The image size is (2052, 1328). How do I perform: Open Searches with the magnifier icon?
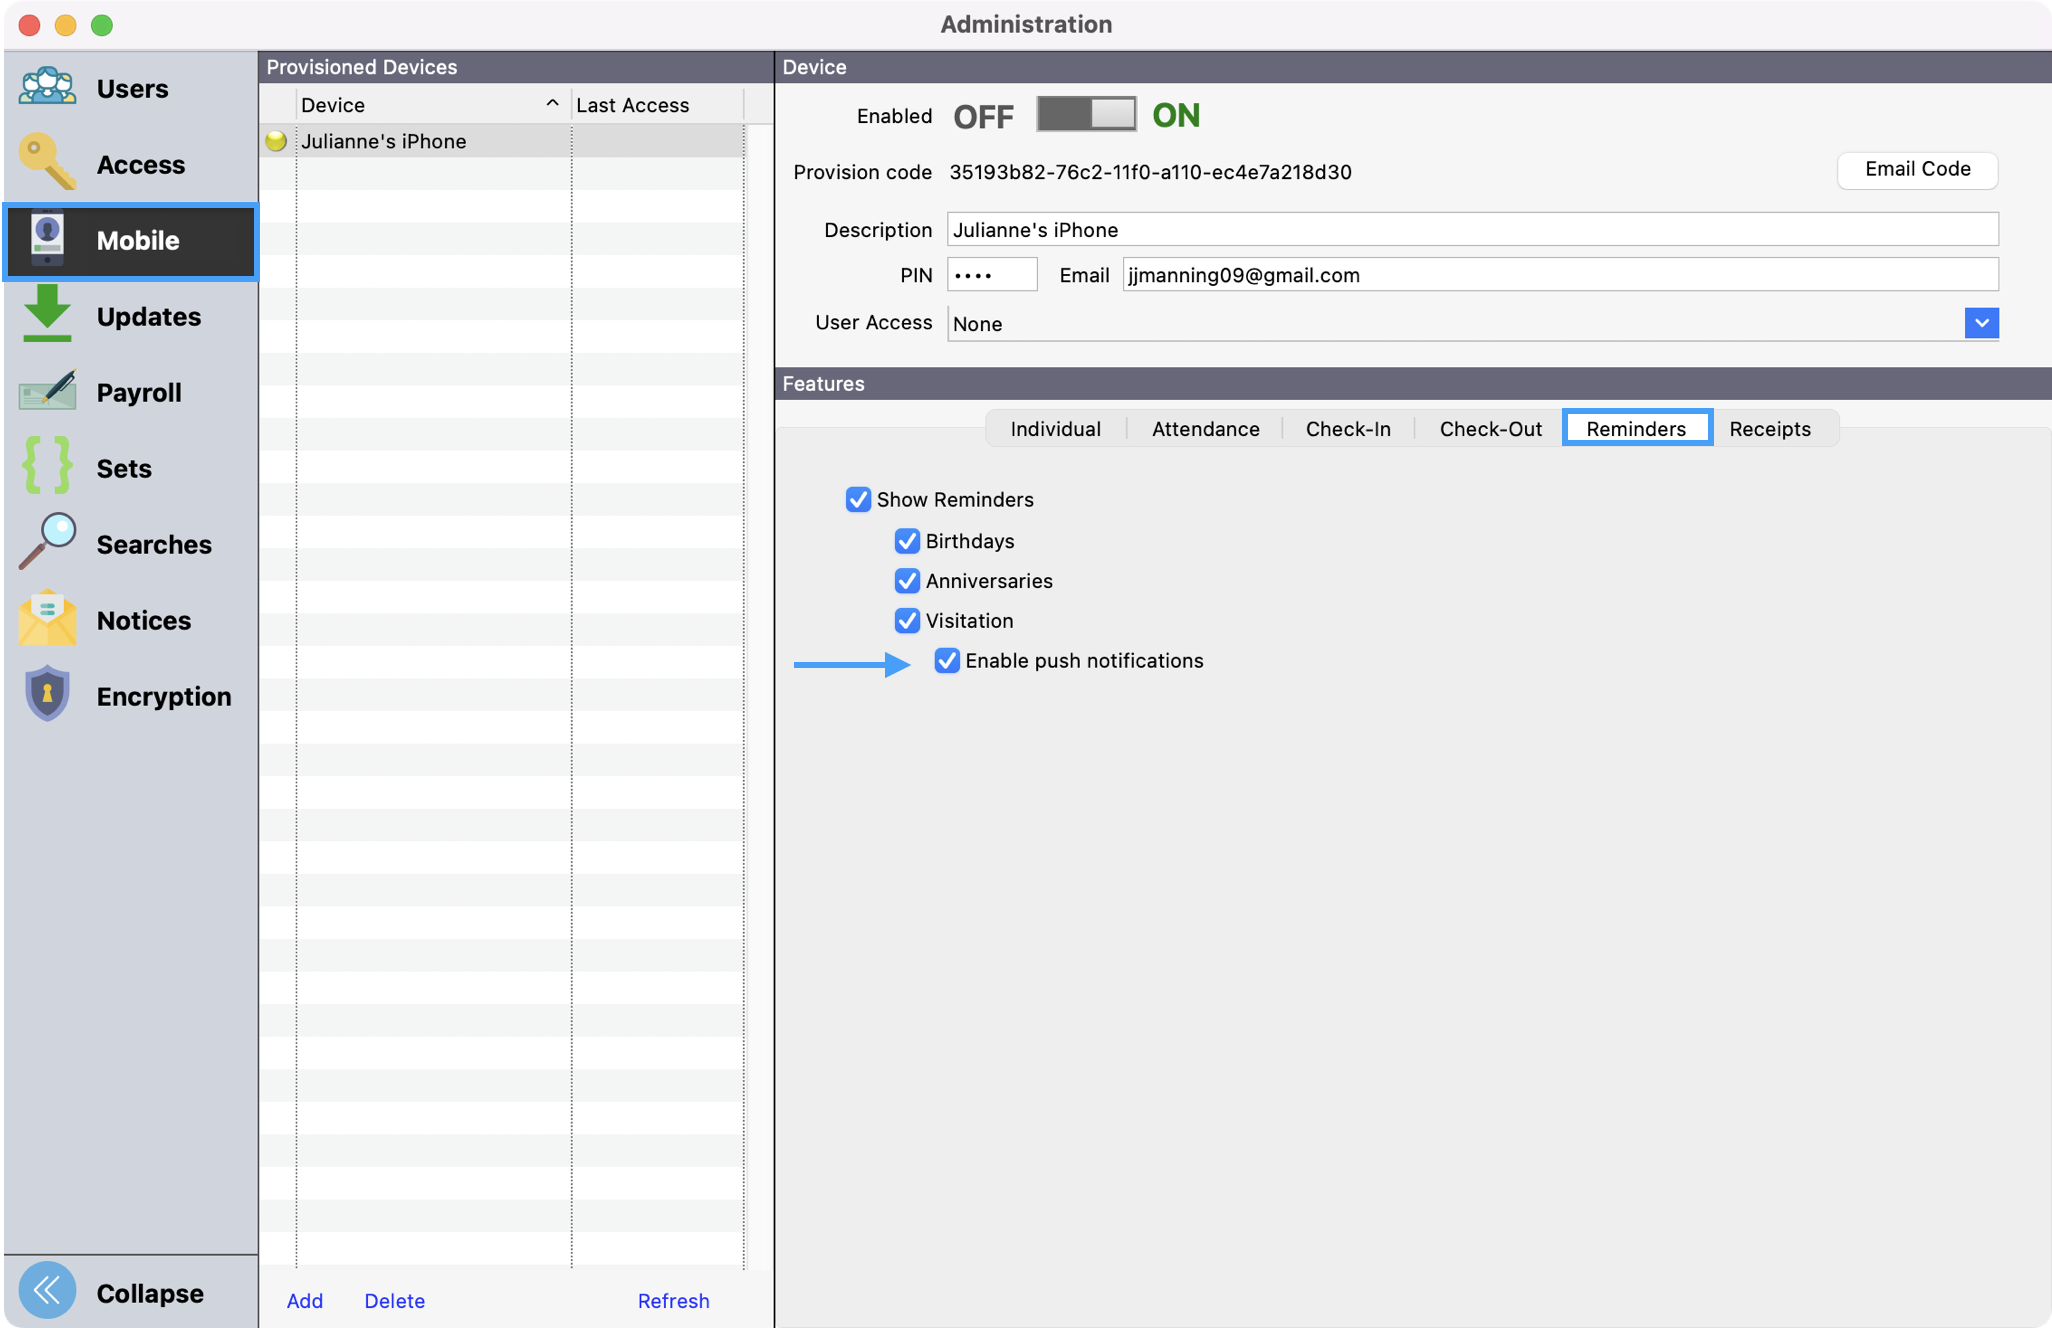coord(46,543)
